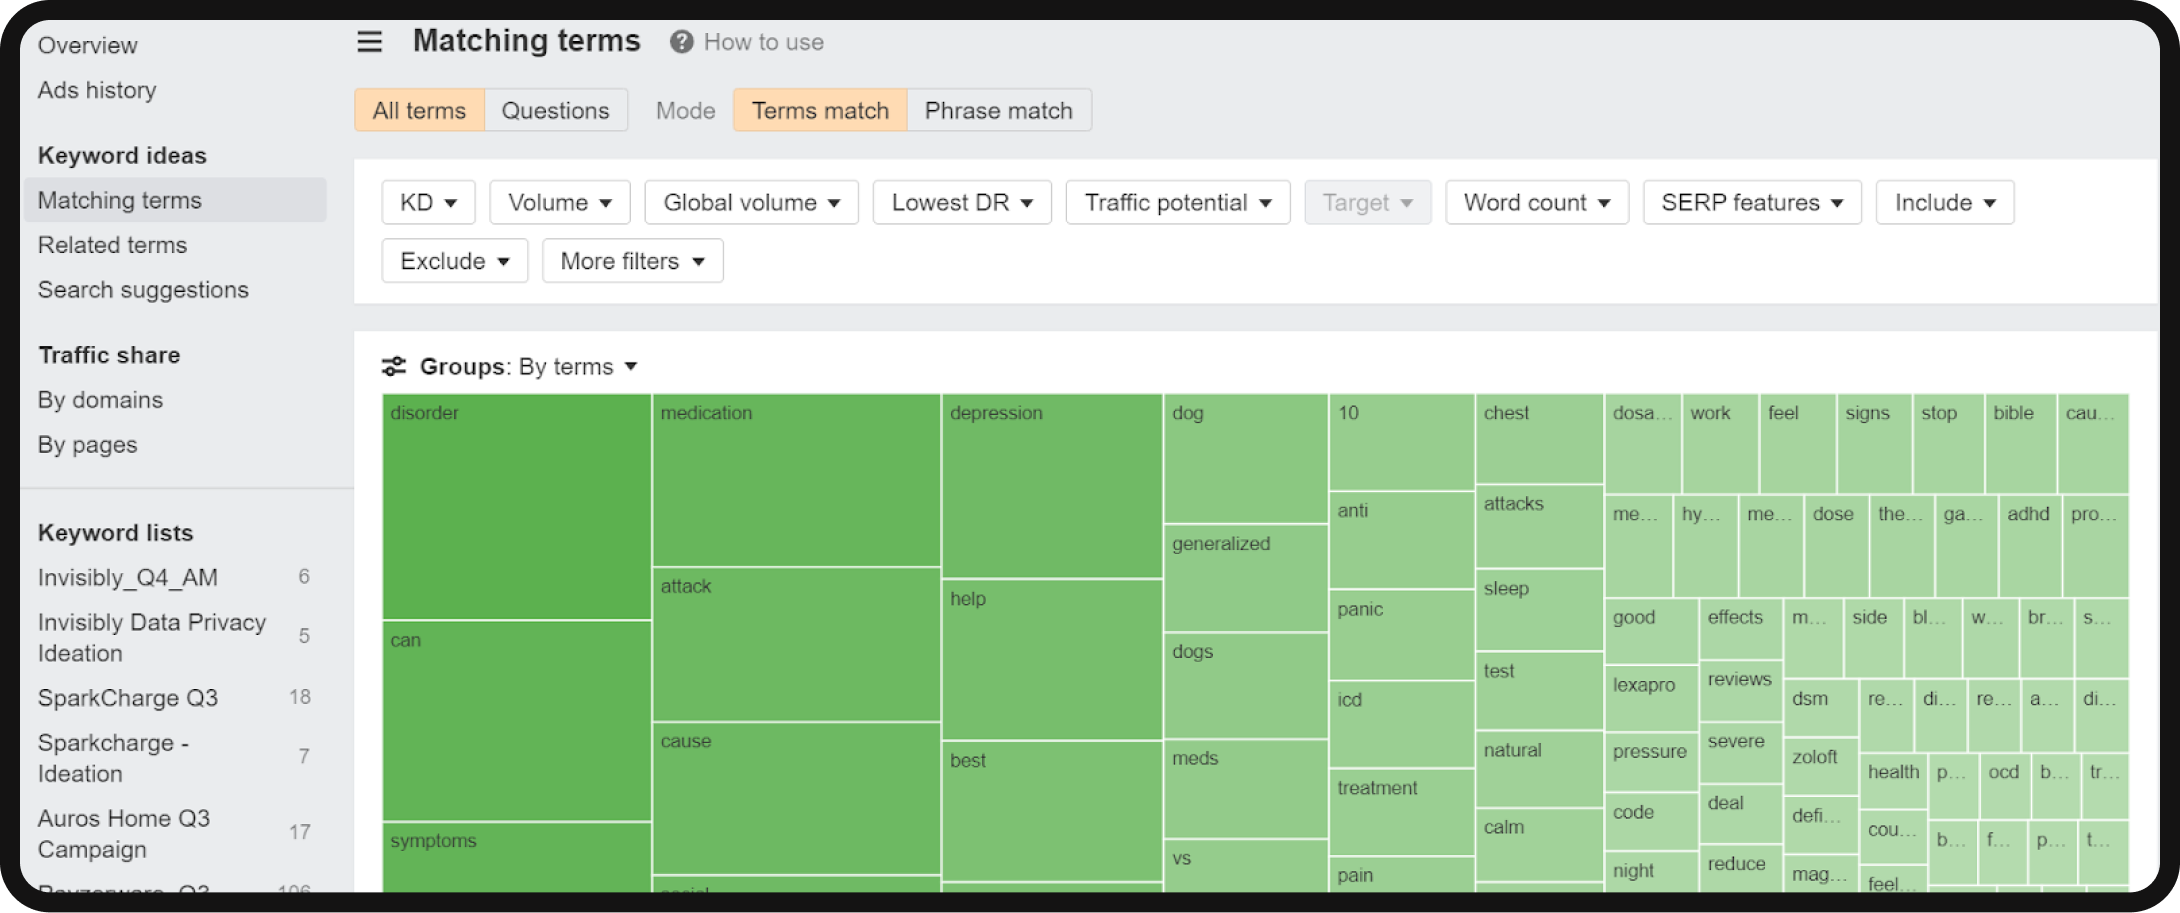
Task: Select Matching terms in sidebar
Action: 175,200
